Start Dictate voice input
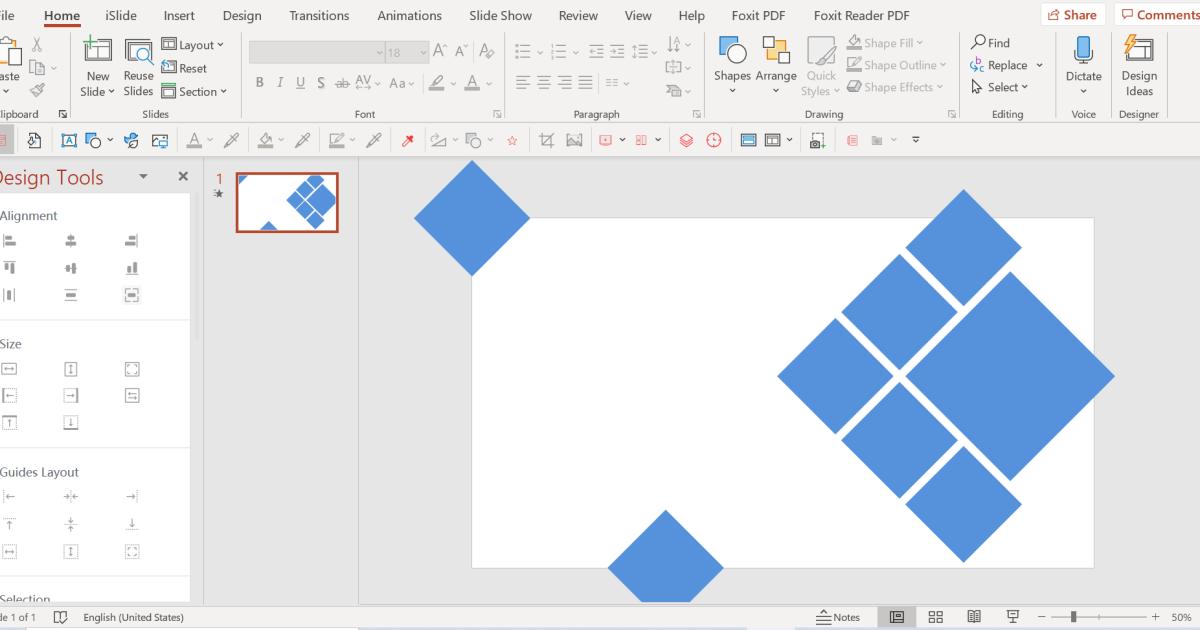 click(x=1083, y=52)
